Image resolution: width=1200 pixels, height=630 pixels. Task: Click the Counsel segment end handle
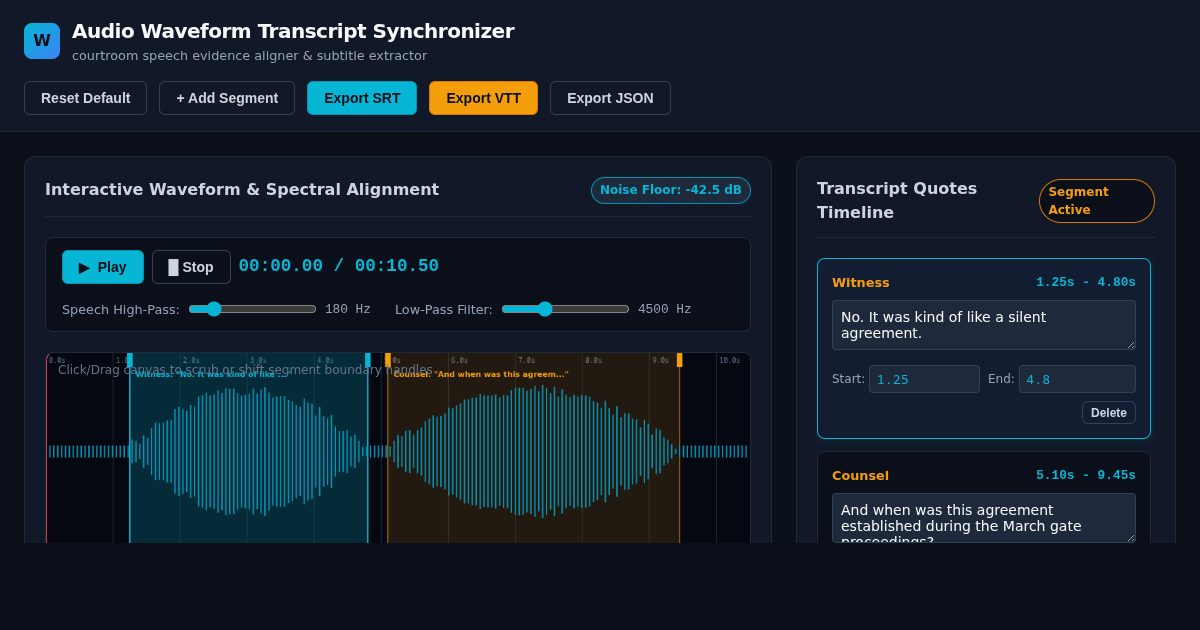(680, 360)
